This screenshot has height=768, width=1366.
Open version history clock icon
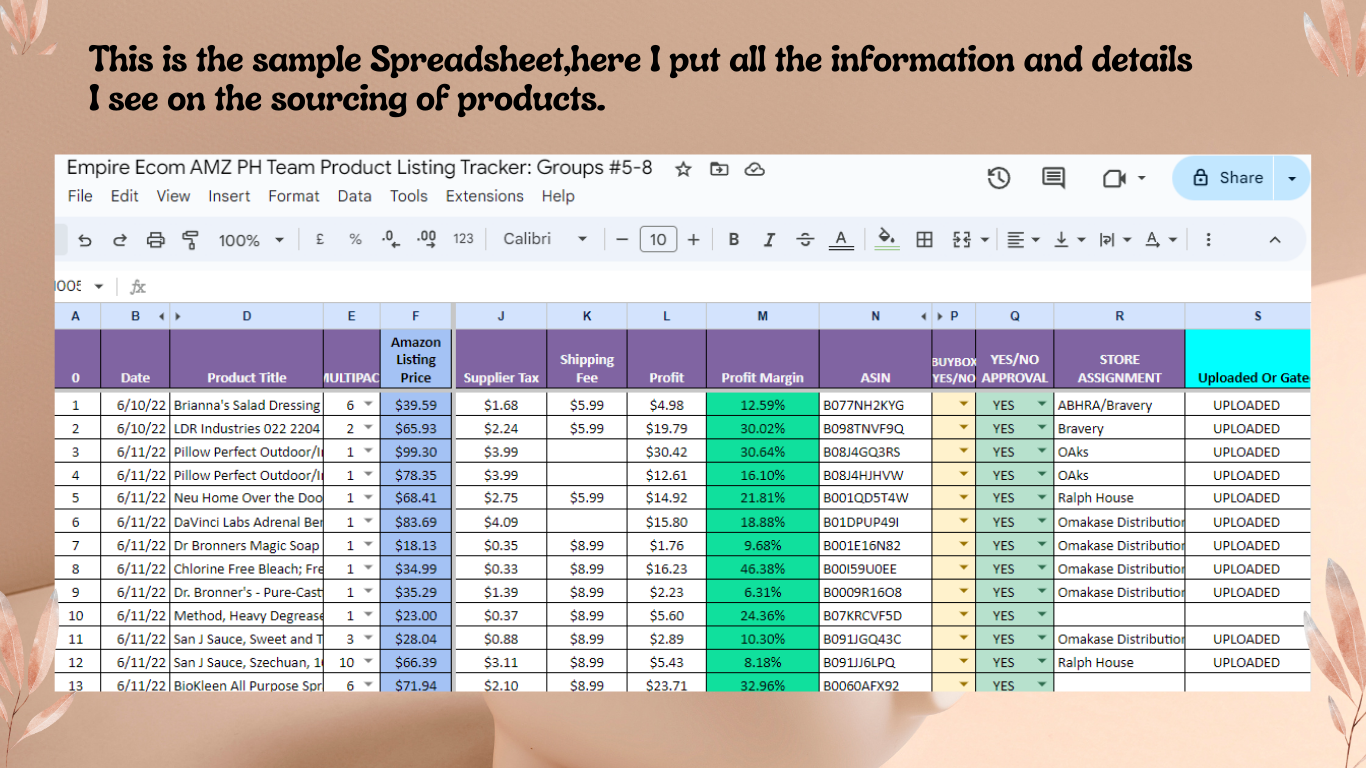998,178
